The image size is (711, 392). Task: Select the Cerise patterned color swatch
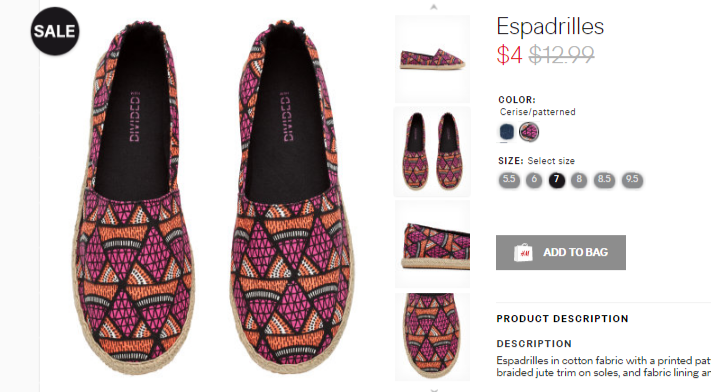529,132
